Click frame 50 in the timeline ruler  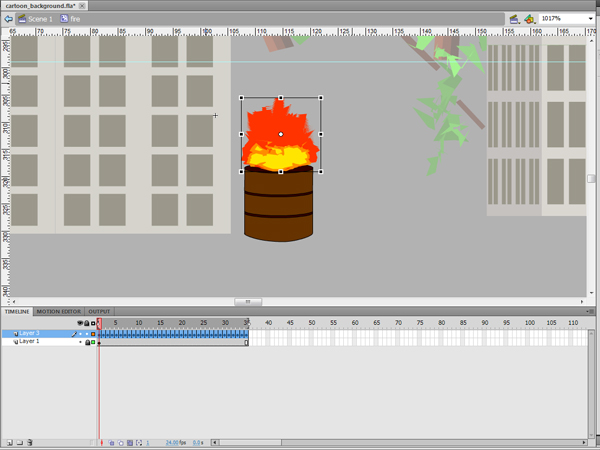coord(312,323)
